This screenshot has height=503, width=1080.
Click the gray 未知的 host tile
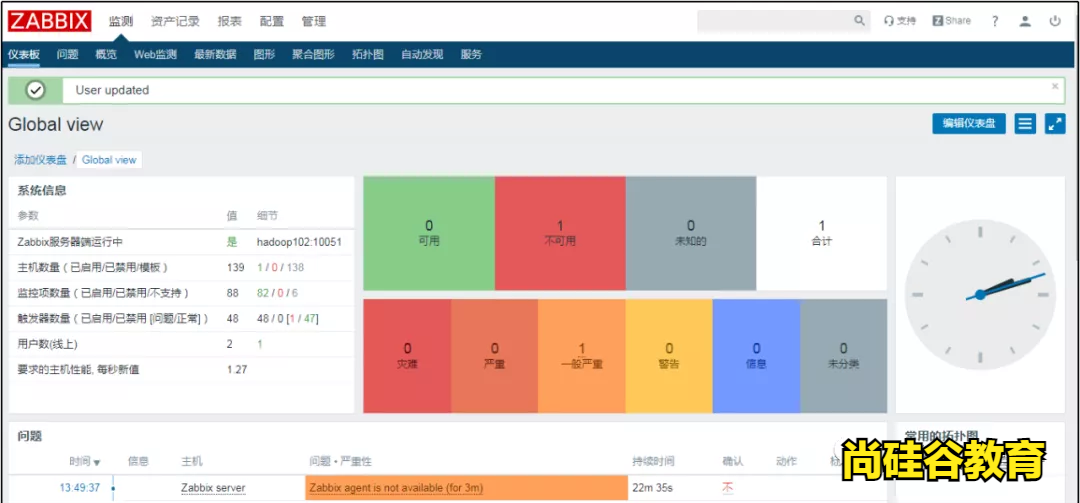(x=691, y=233)
